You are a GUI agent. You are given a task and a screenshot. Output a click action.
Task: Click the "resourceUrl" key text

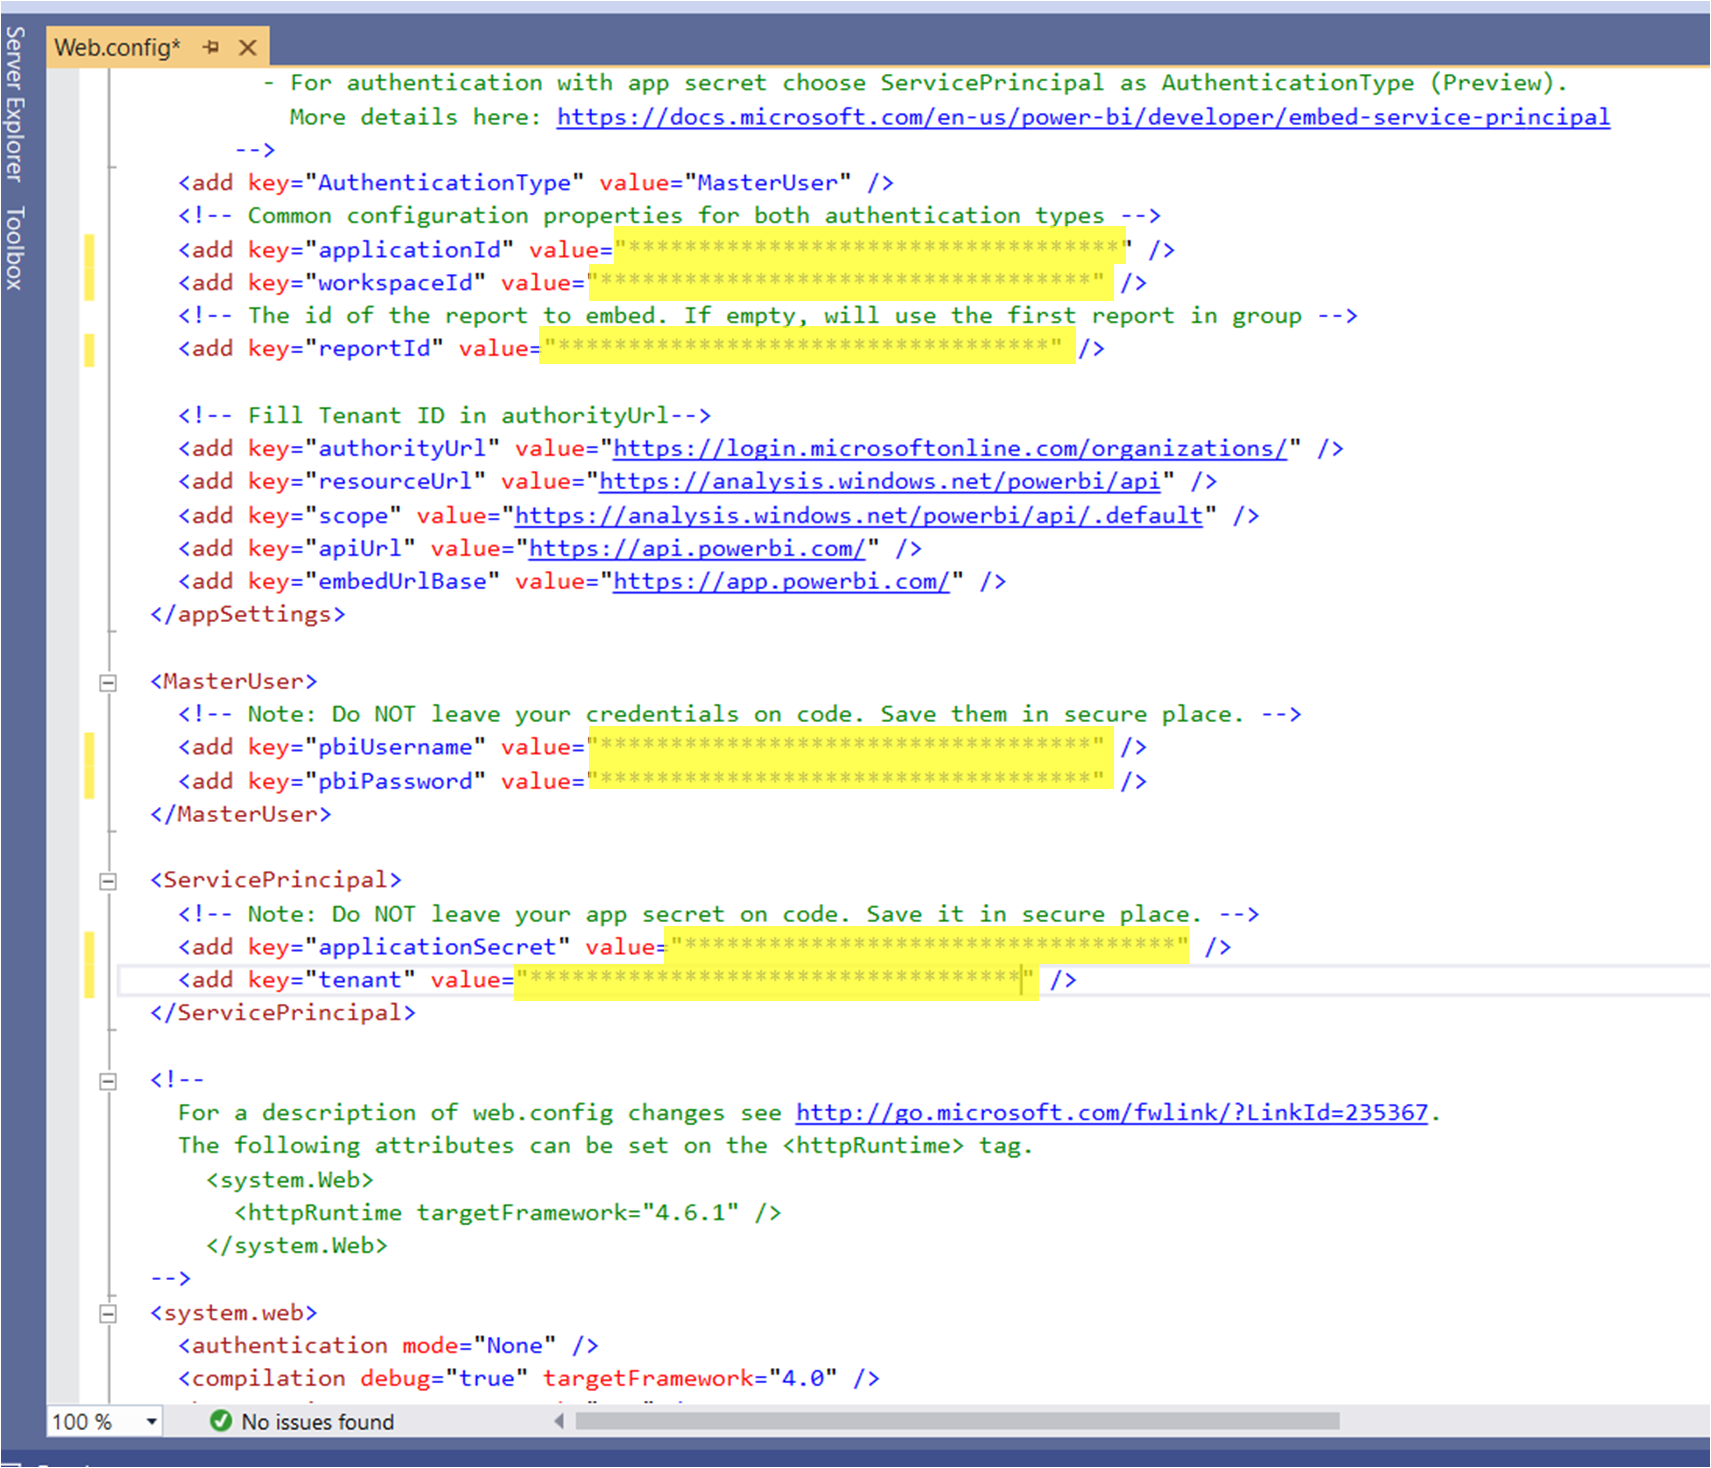point(396,482)
